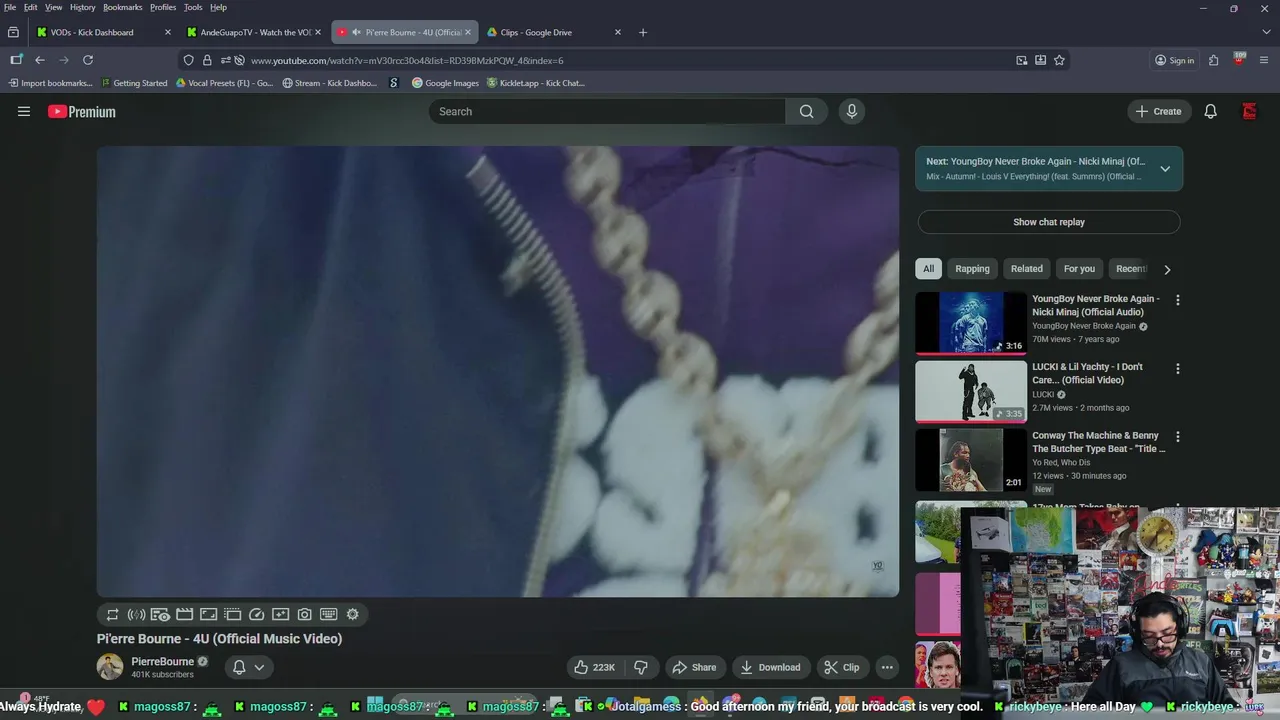Open the PierreBourne channel name link

[162, 661]
